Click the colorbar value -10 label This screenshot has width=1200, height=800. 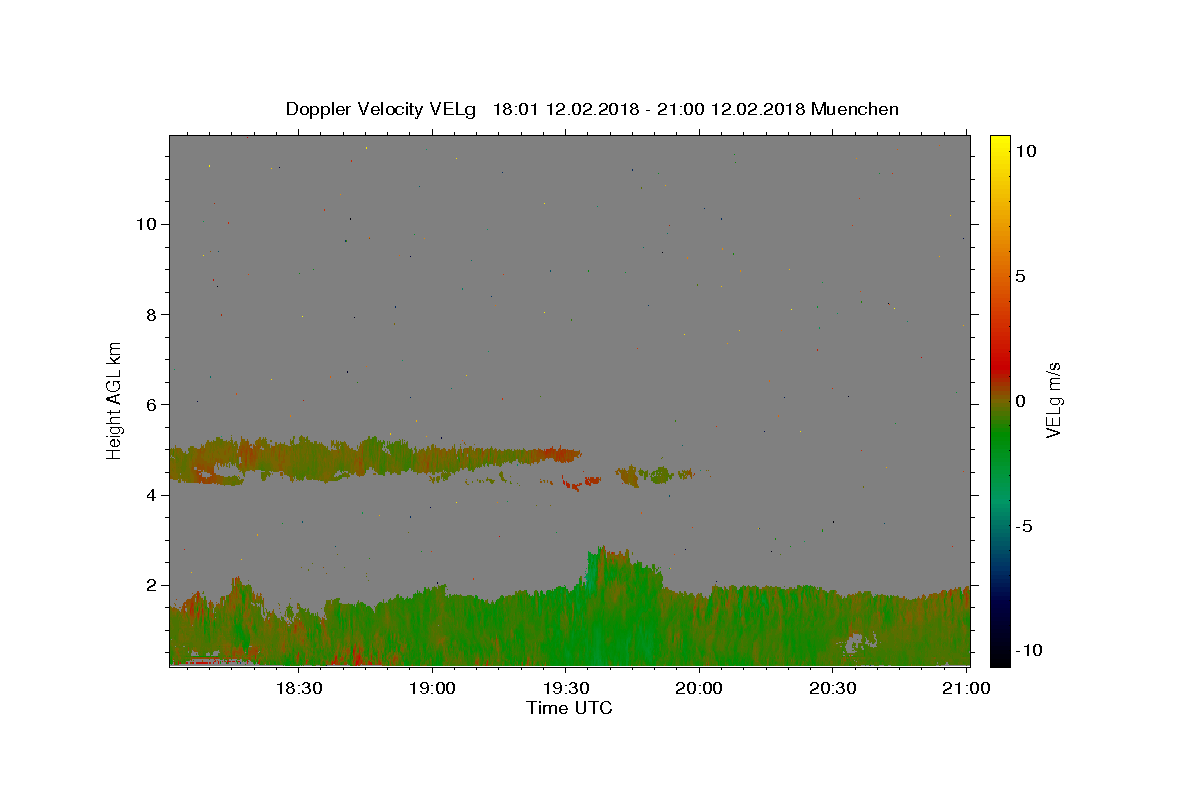[1027, 650]
